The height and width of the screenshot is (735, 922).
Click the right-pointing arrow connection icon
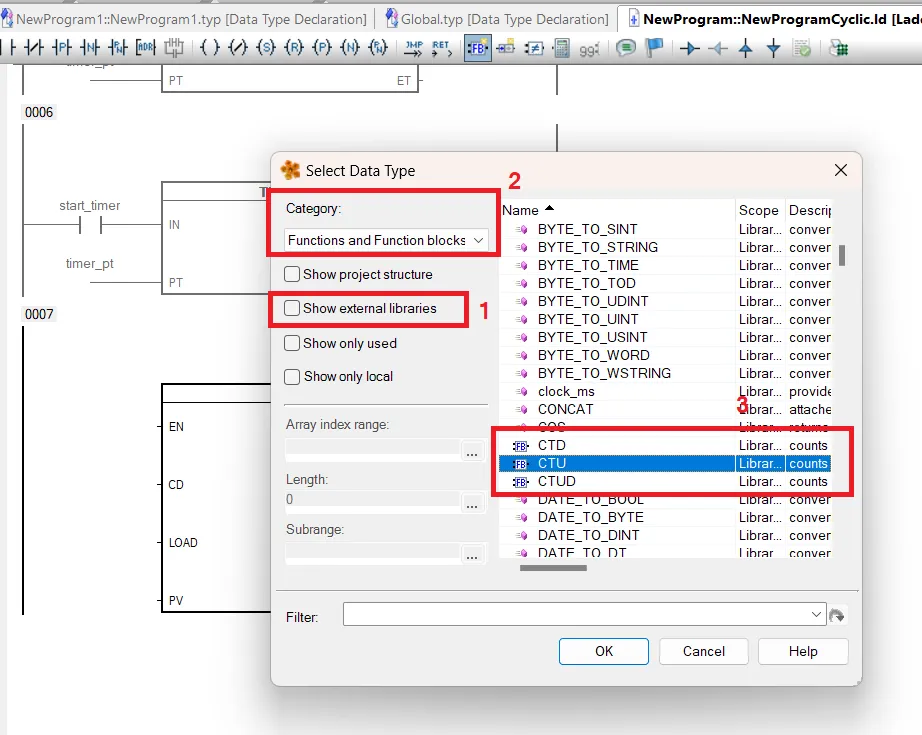tap(689, 48)
